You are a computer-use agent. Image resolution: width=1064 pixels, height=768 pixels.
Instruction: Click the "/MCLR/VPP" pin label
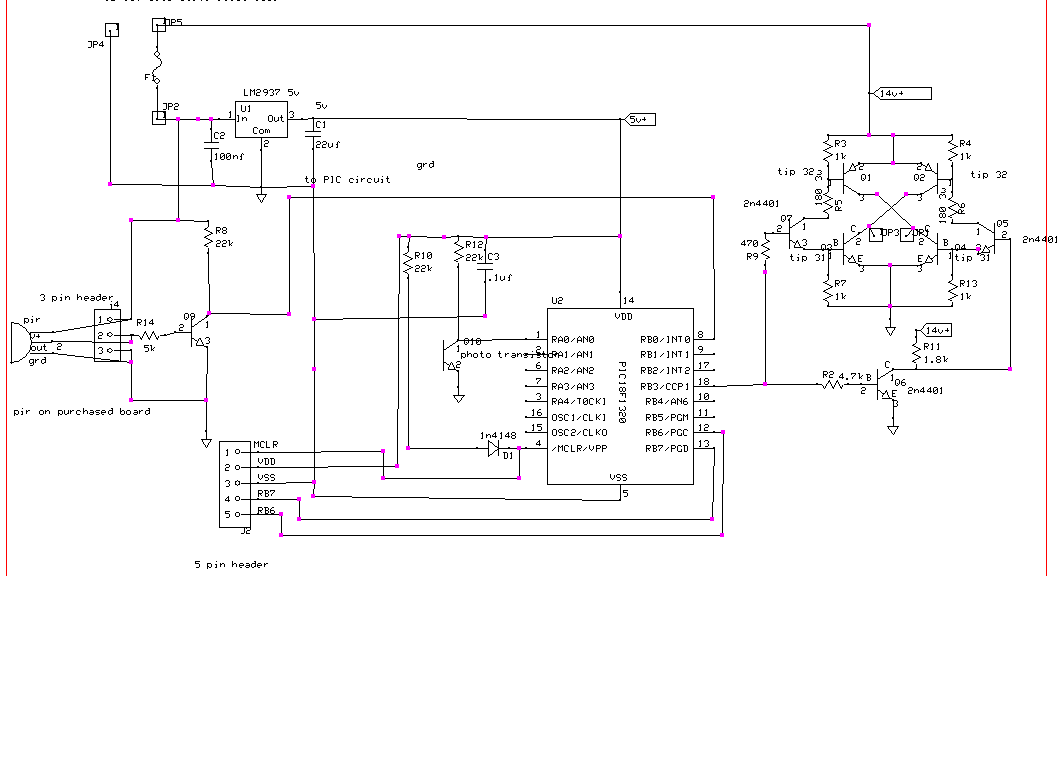(x=580, y=448)
